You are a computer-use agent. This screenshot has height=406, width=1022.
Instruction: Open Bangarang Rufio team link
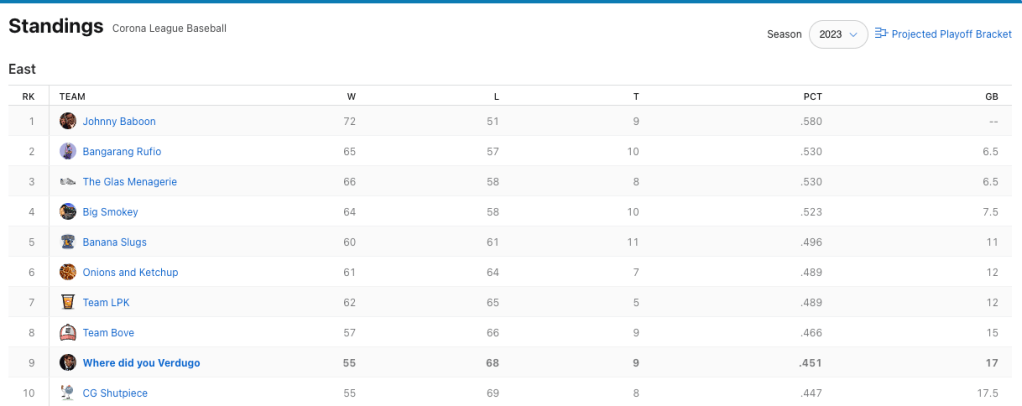tap(122, 152)
